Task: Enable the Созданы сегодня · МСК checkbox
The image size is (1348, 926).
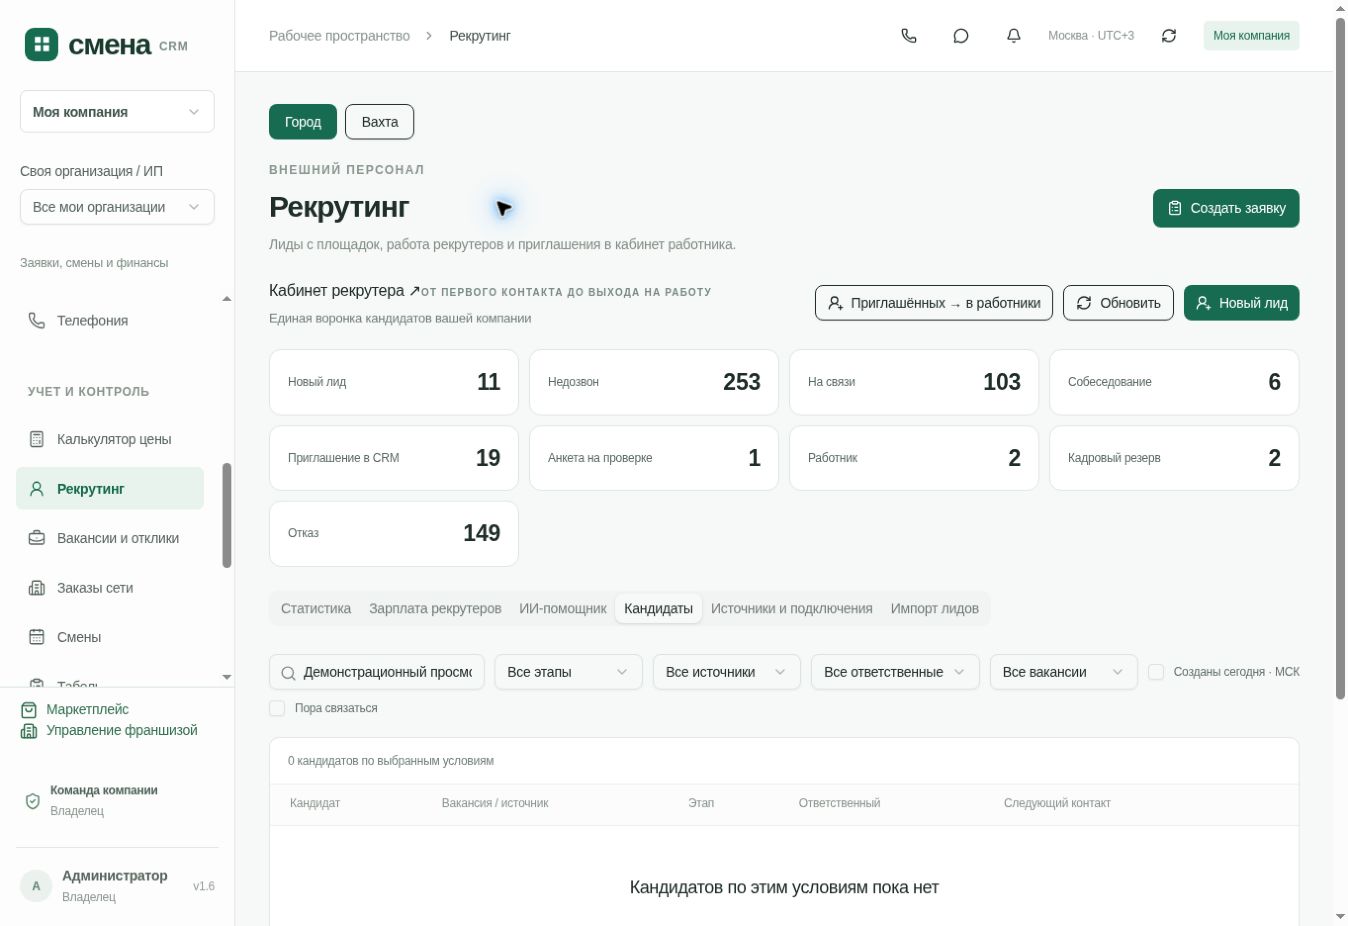Action: (x=1156, y=672)
